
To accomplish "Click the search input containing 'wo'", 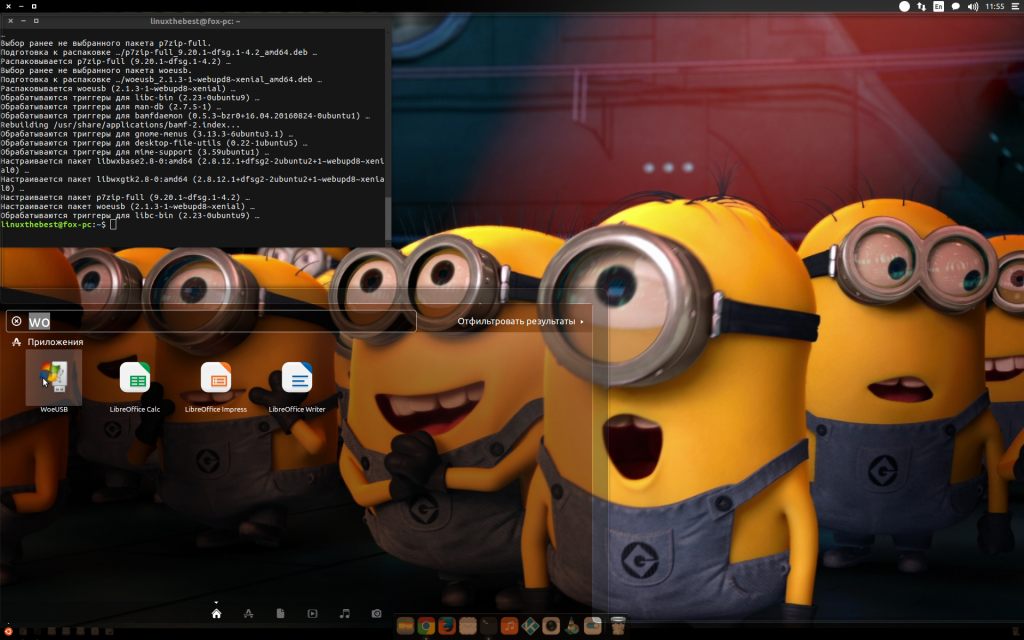I will [220, 321].
